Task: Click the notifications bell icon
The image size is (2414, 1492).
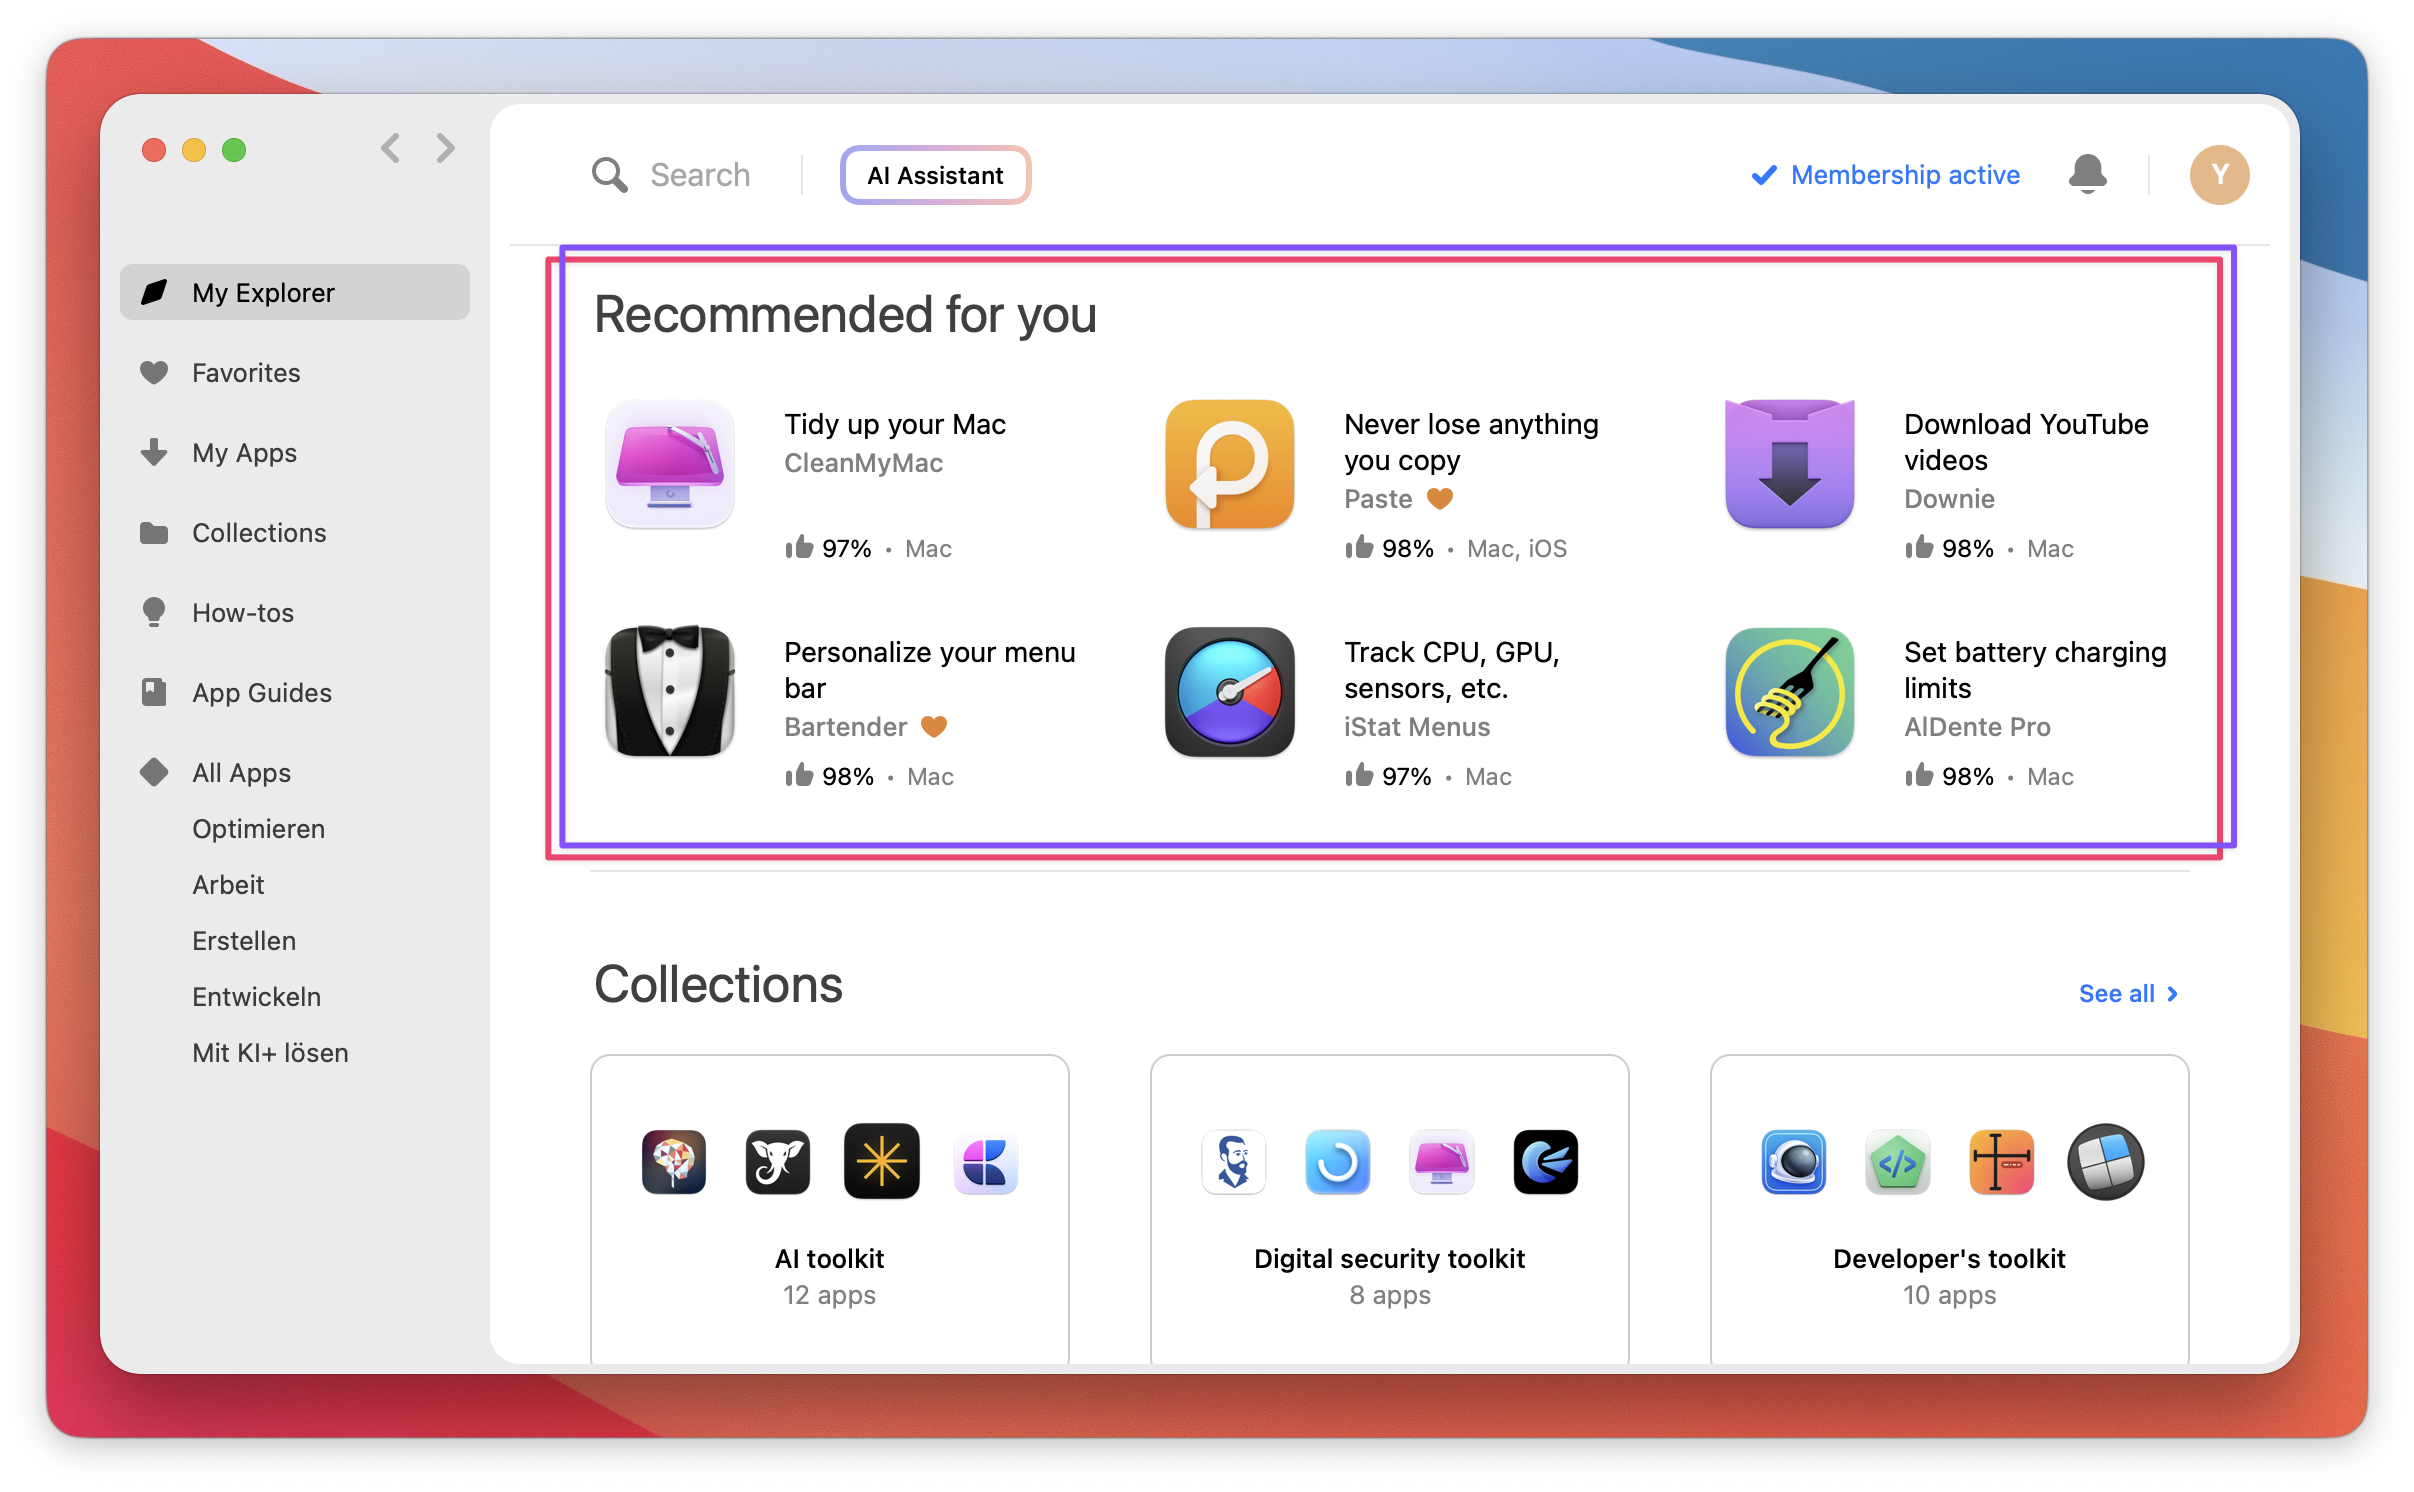Action: pyautogui.click(x=2087, y=174)
